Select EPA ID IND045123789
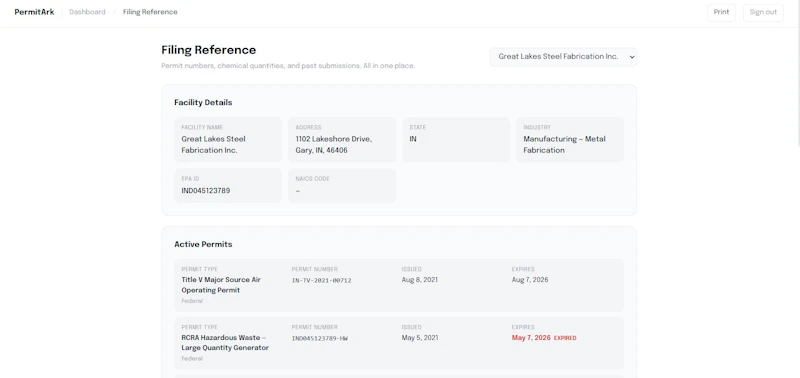The image size is (800, 378). pos(206,190)
